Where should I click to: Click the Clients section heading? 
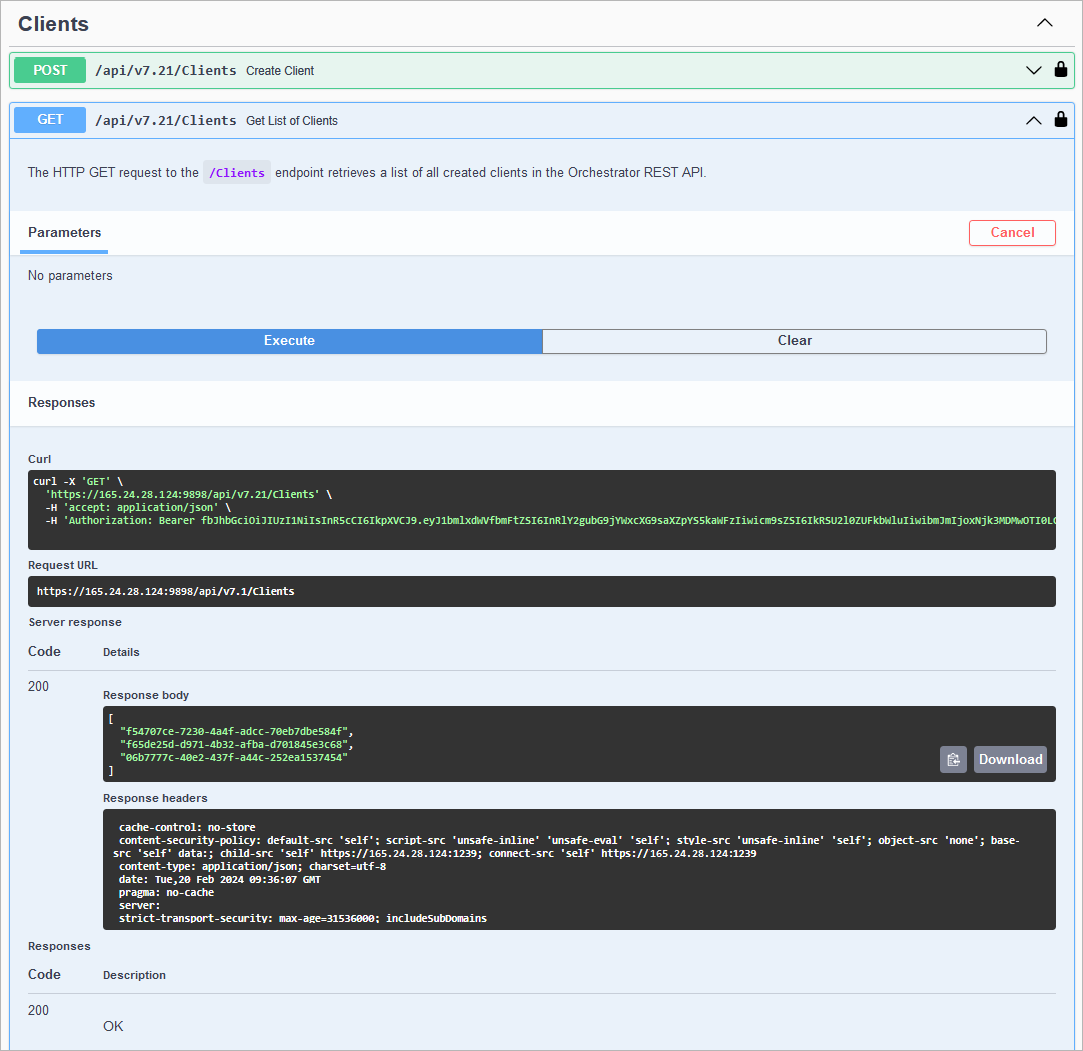tap(54, 24)
